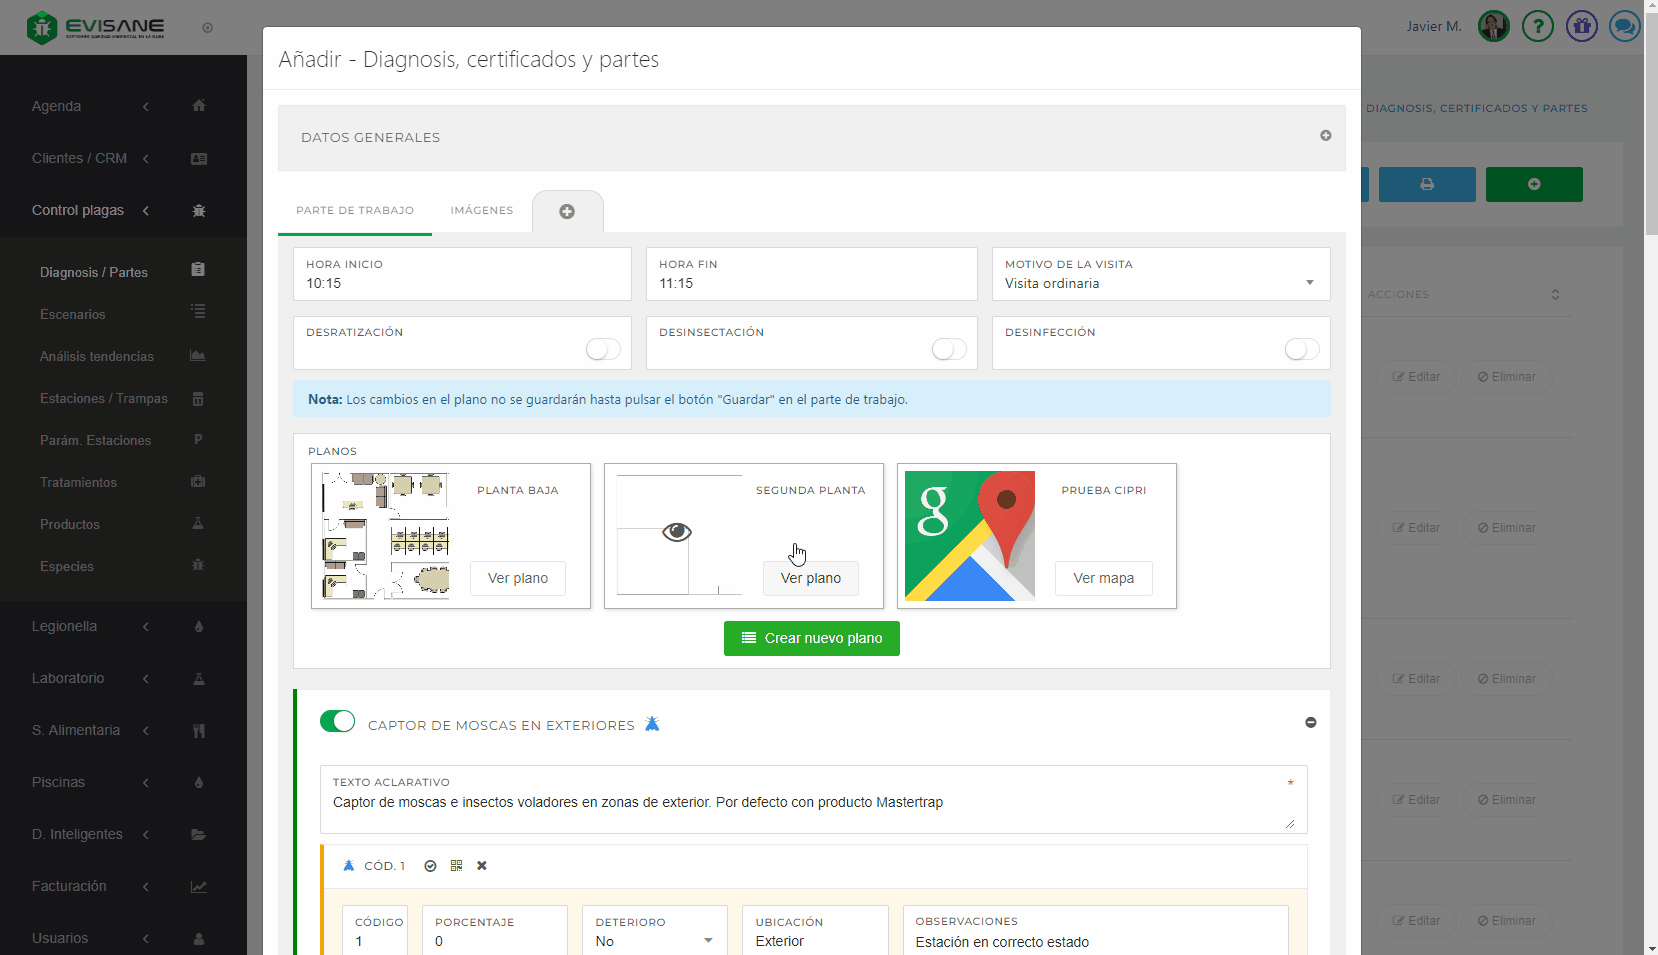
Task: Click the blue print button
Action: click(x=1426, y=185)
